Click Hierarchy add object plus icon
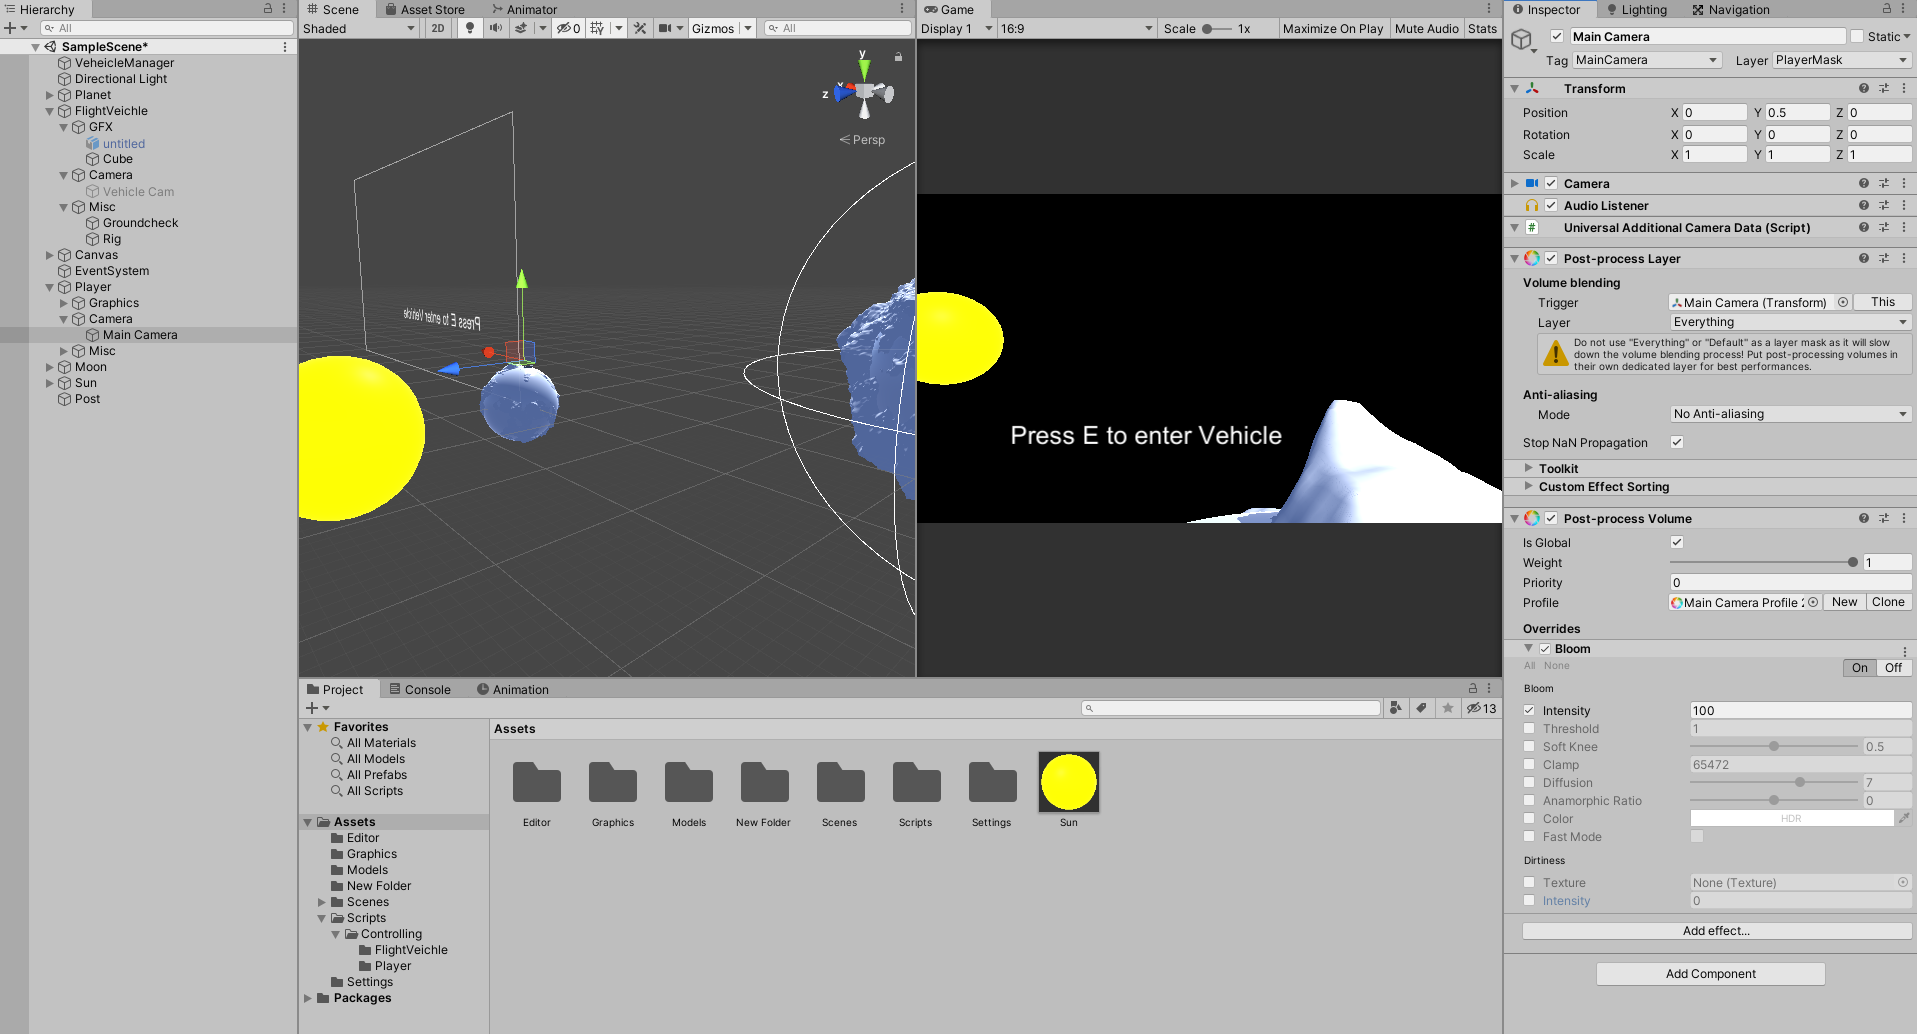This screenshot has height=1034, width=1917. click(x=11, y=28)
